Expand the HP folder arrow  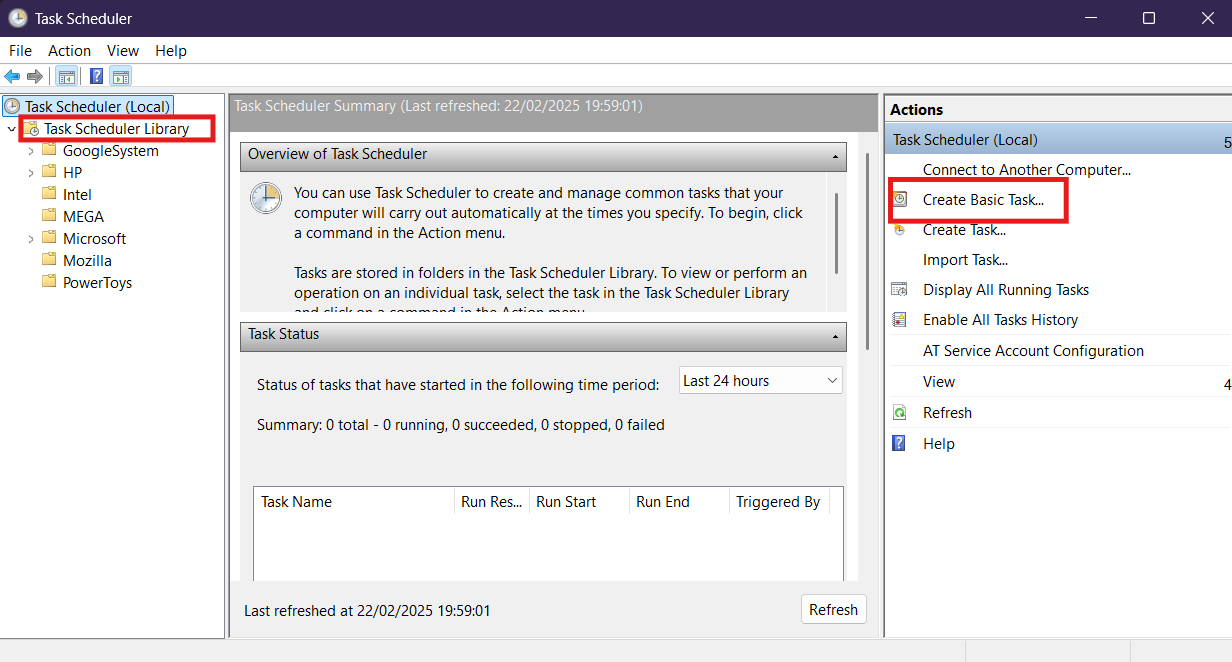(31, 173)
